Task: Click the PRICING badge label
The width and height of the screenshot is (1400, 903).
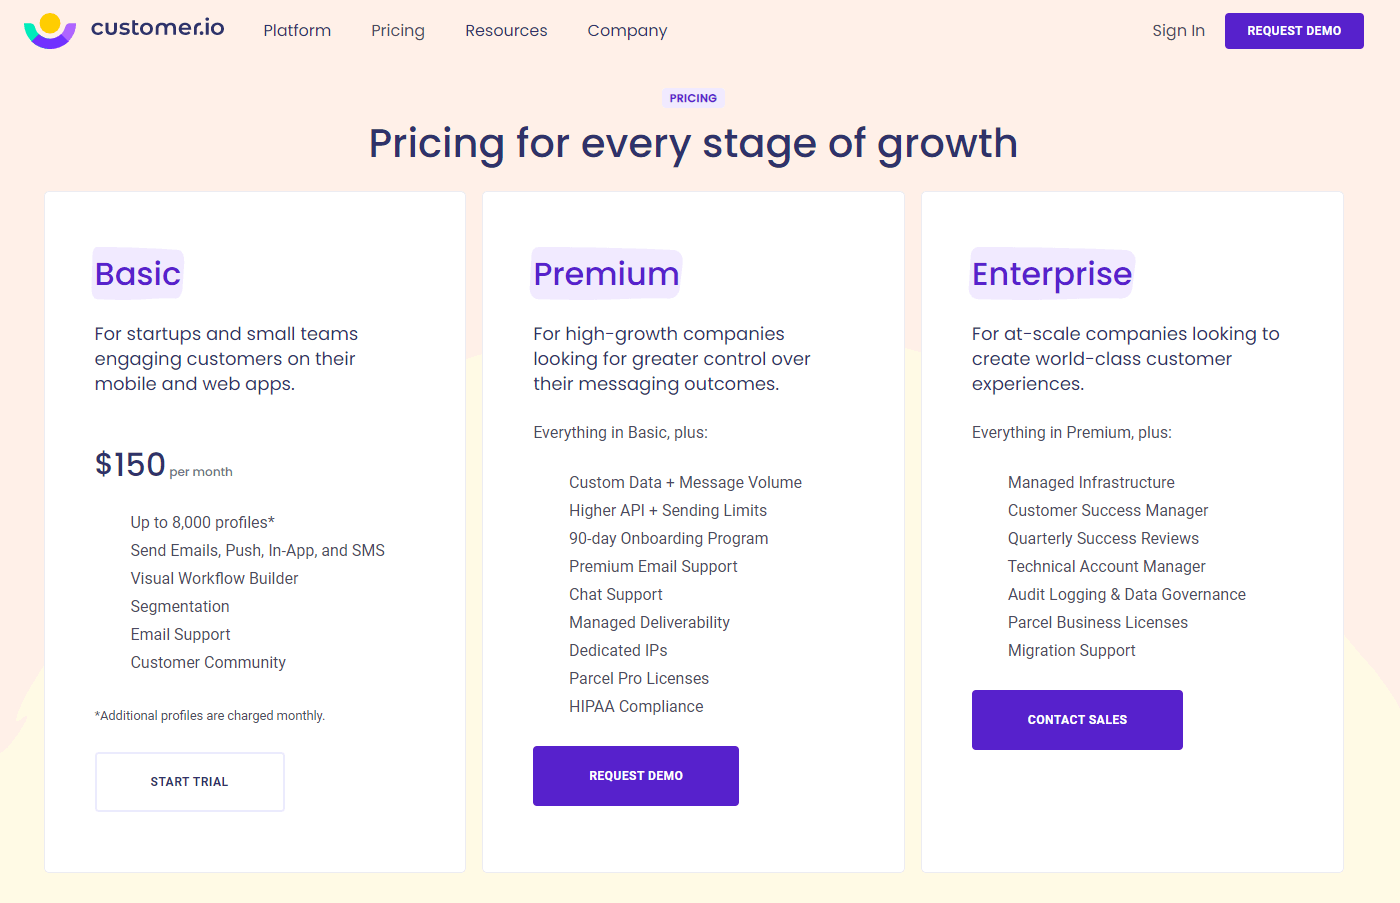Action: 693,98
